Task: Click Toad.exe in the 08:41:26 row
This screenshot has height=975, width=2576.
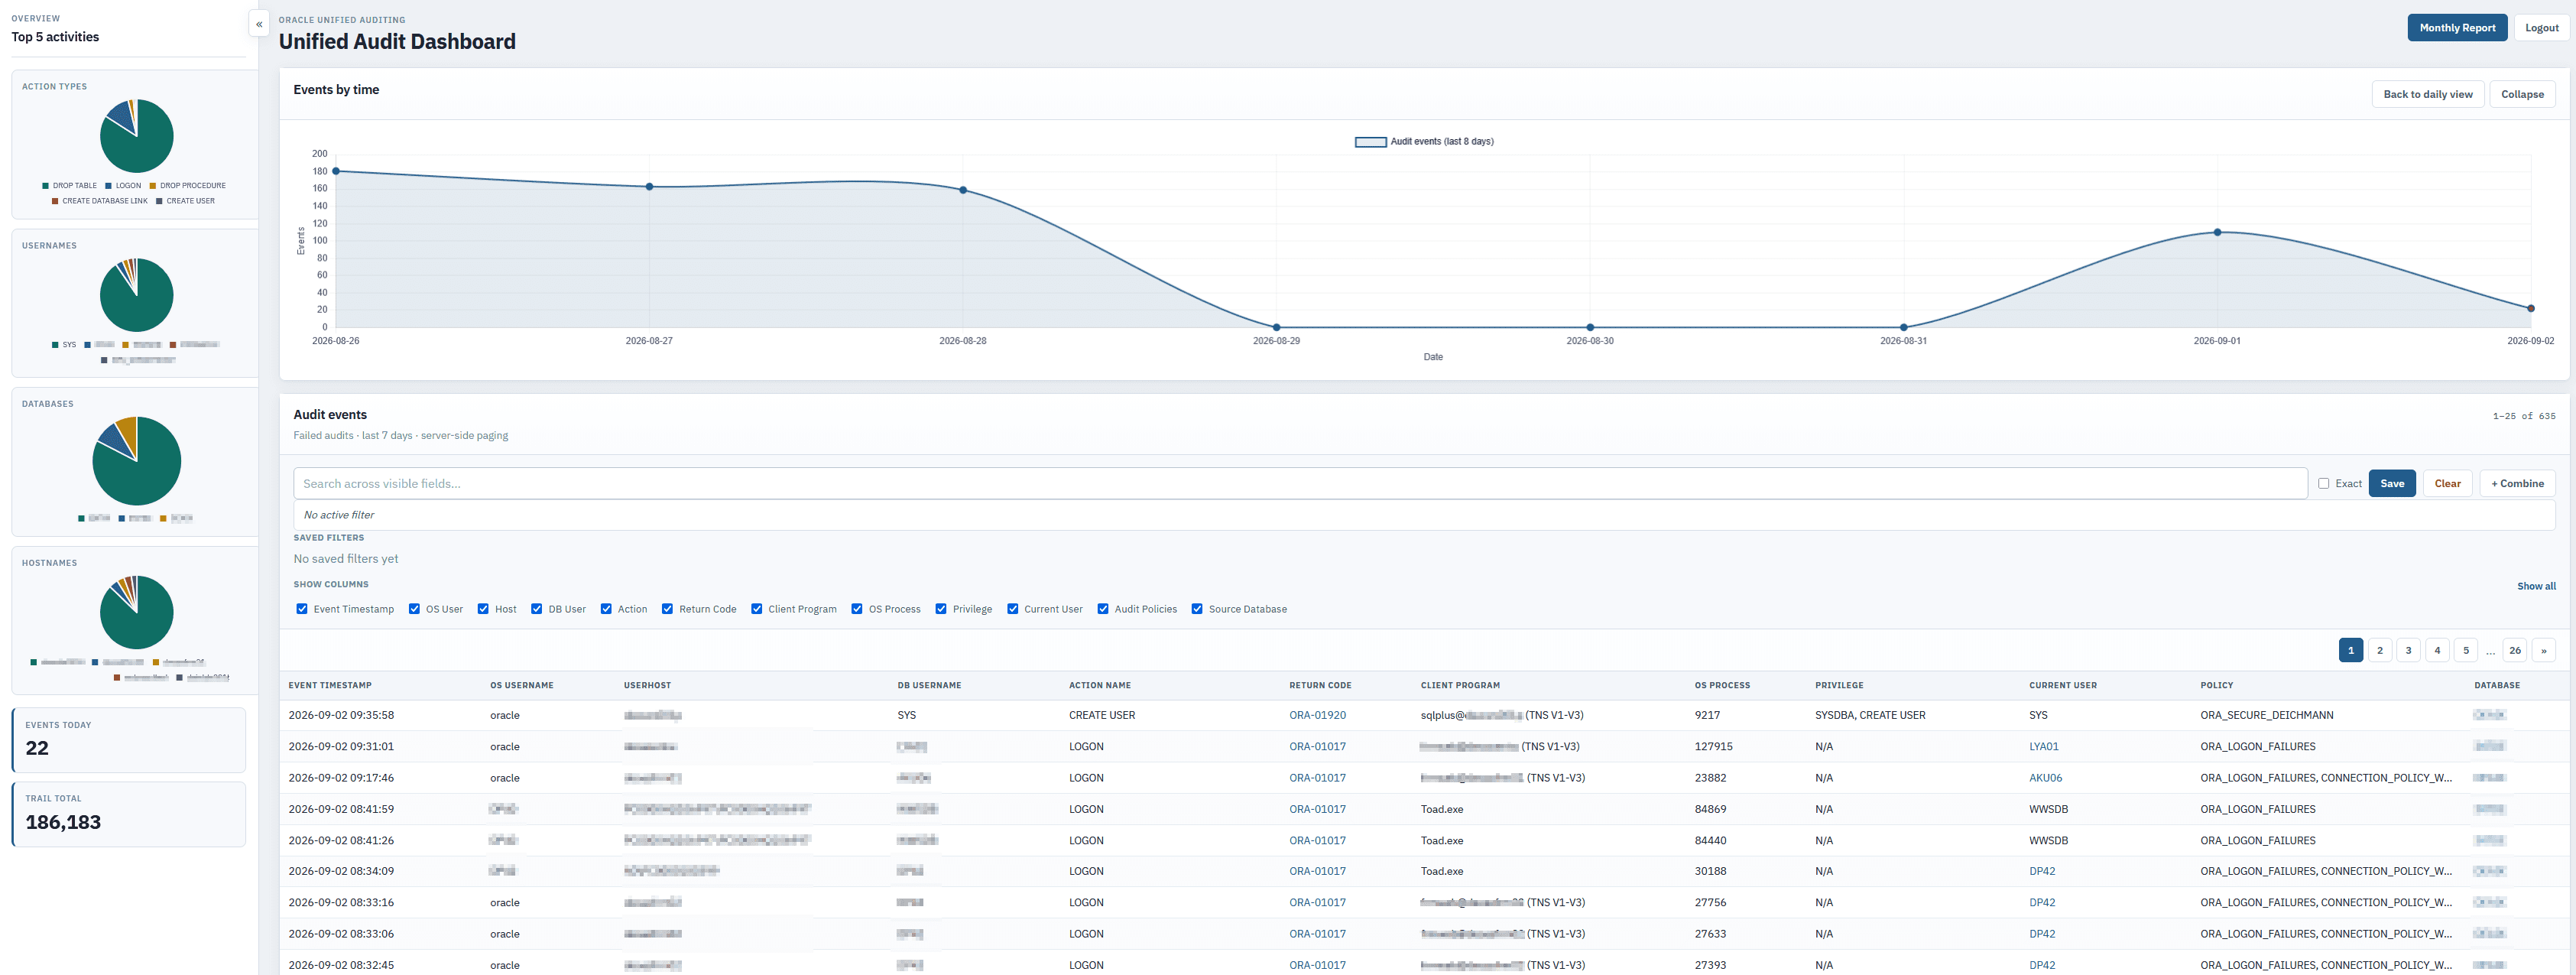Action: pos(1441,840)
